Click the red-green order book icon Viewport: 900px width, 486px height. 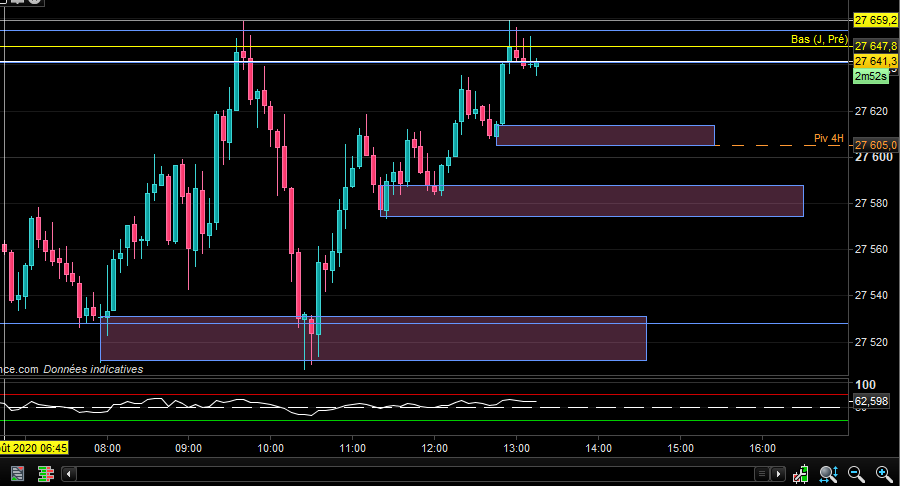45,474
